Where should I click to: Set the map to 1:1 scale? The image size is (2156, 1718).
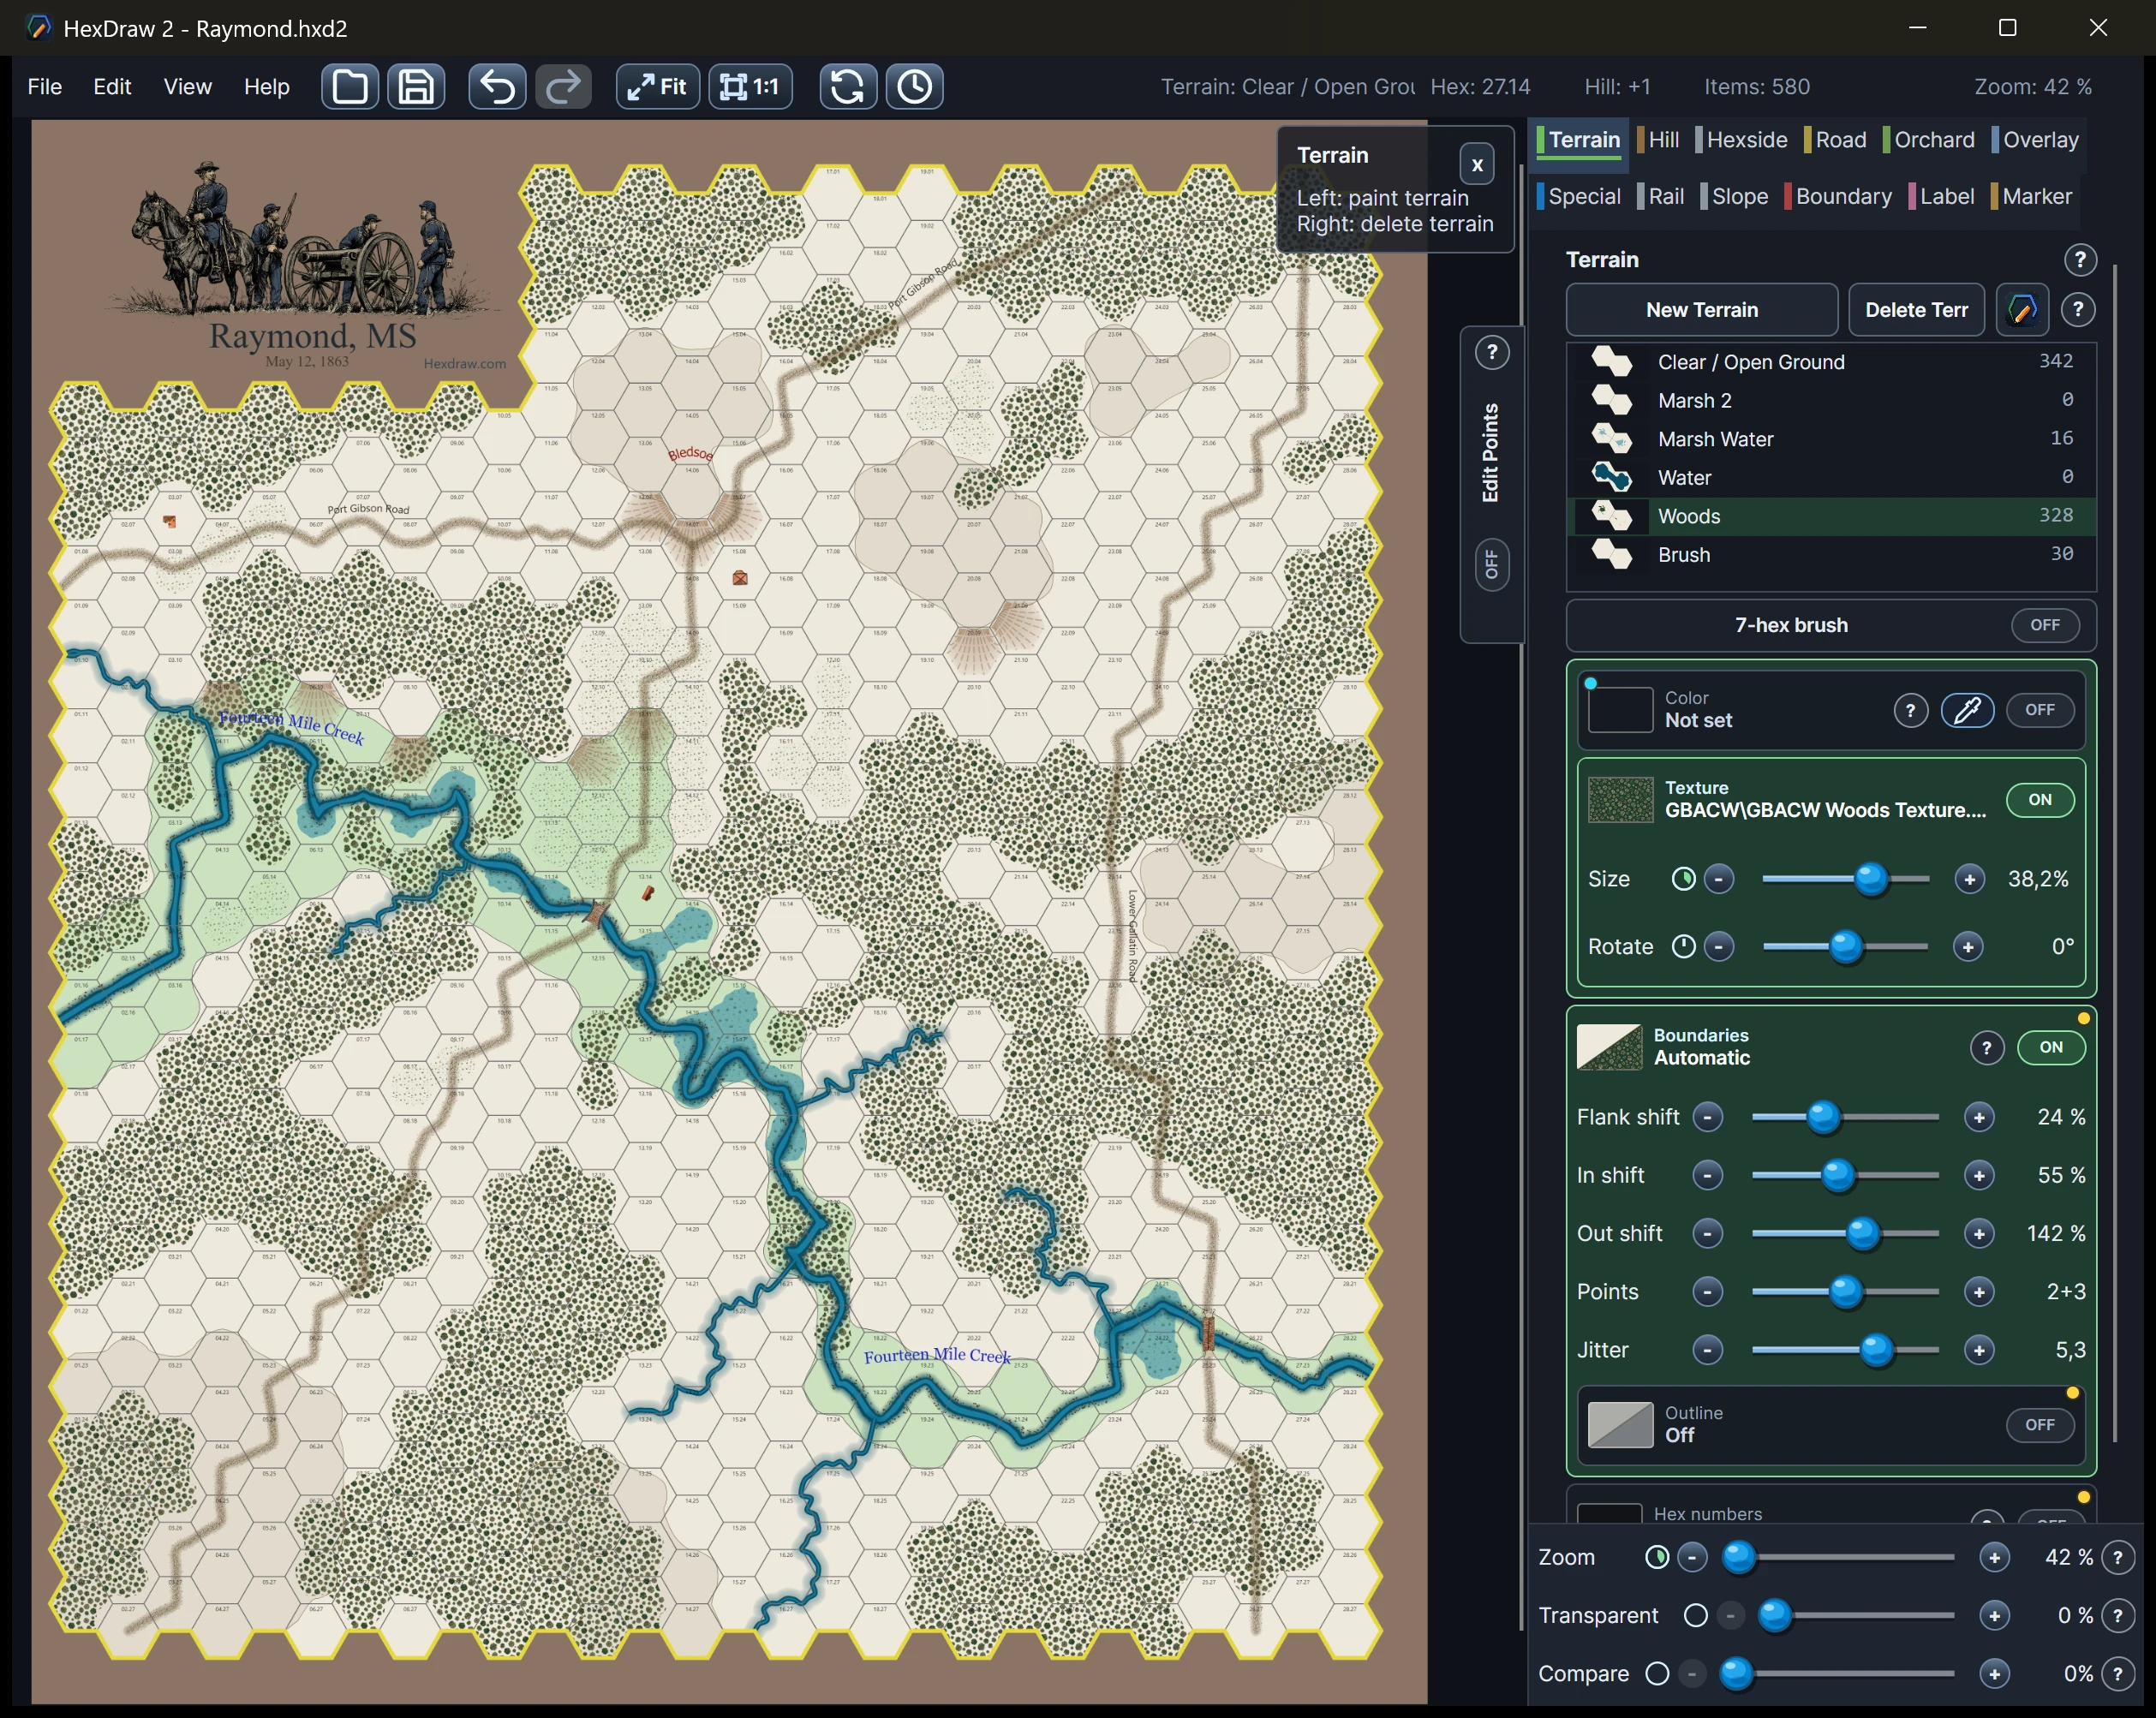coord(750,87)
